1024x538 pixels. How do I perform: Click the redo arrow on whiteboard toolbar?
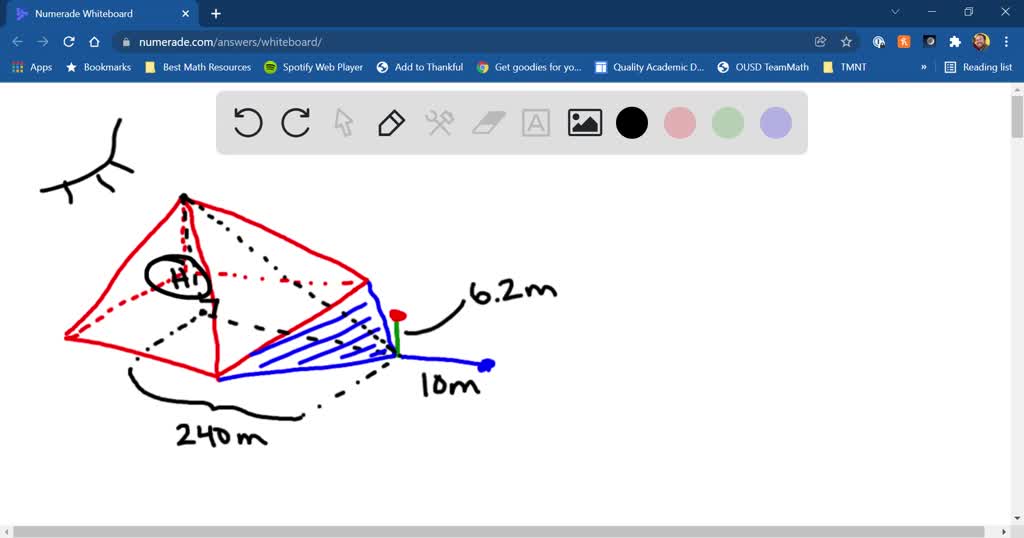click(x=296, y=123)
